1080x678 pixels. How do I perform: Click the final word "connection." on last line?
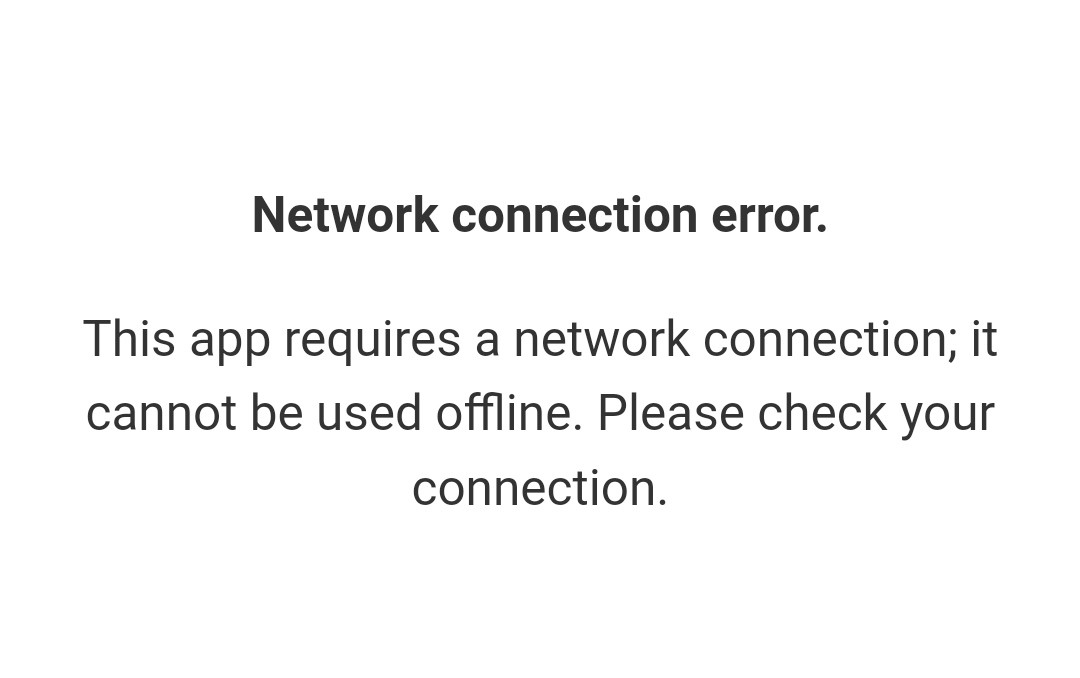tap(540, 488)
